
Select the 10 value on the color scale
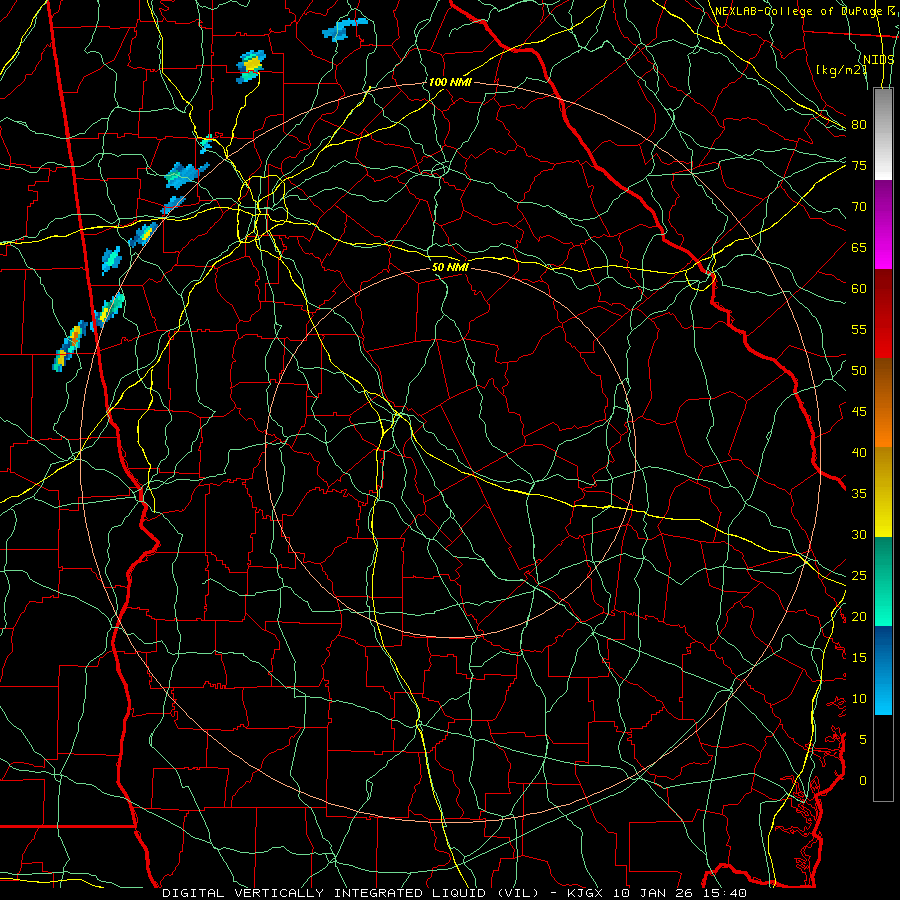pos(859,699)
